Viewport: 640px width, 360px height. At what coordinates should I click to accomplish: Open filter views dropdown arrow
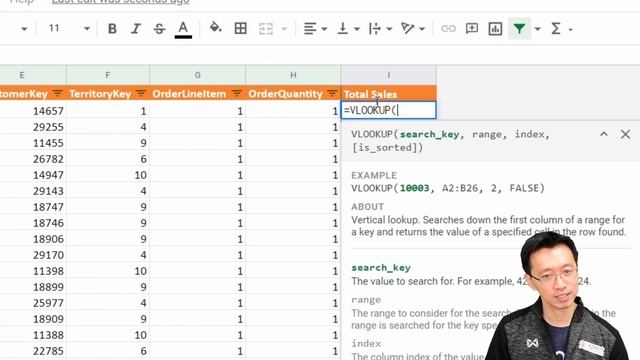pyautogui.click(x=538, y=29)
